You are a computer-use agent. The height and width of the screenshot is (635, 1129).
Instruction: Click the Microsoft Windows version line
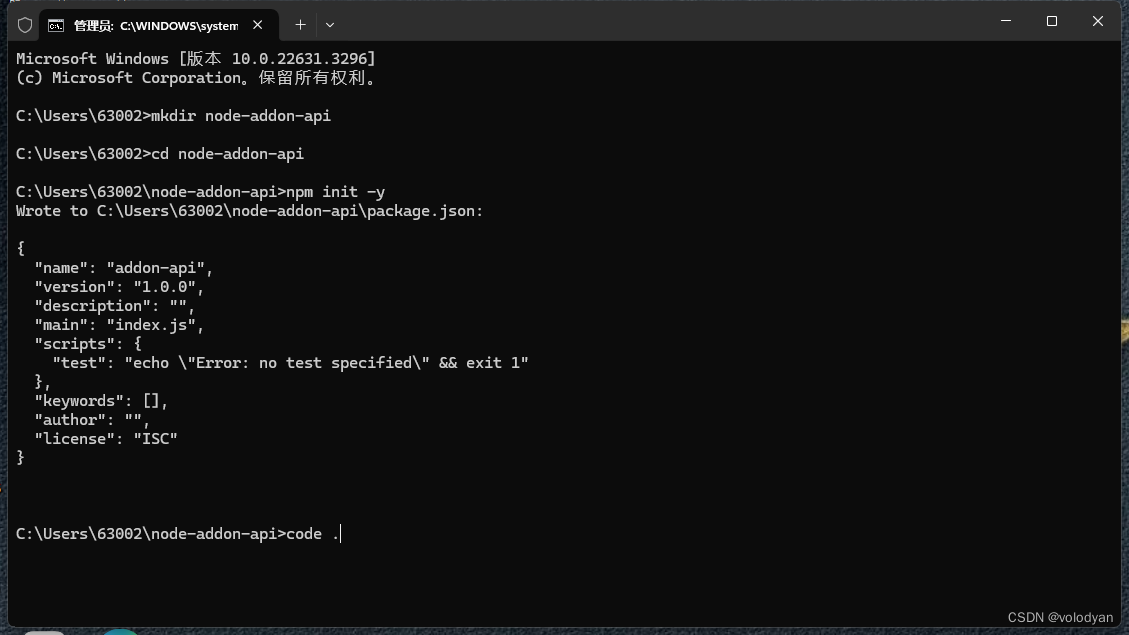pos(194,58)
